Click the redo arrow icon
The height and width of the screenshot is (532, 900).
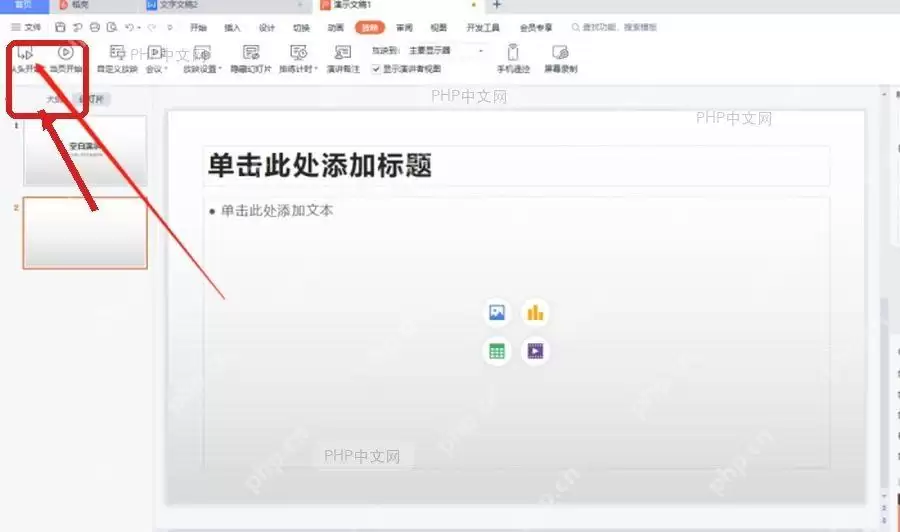152,27
